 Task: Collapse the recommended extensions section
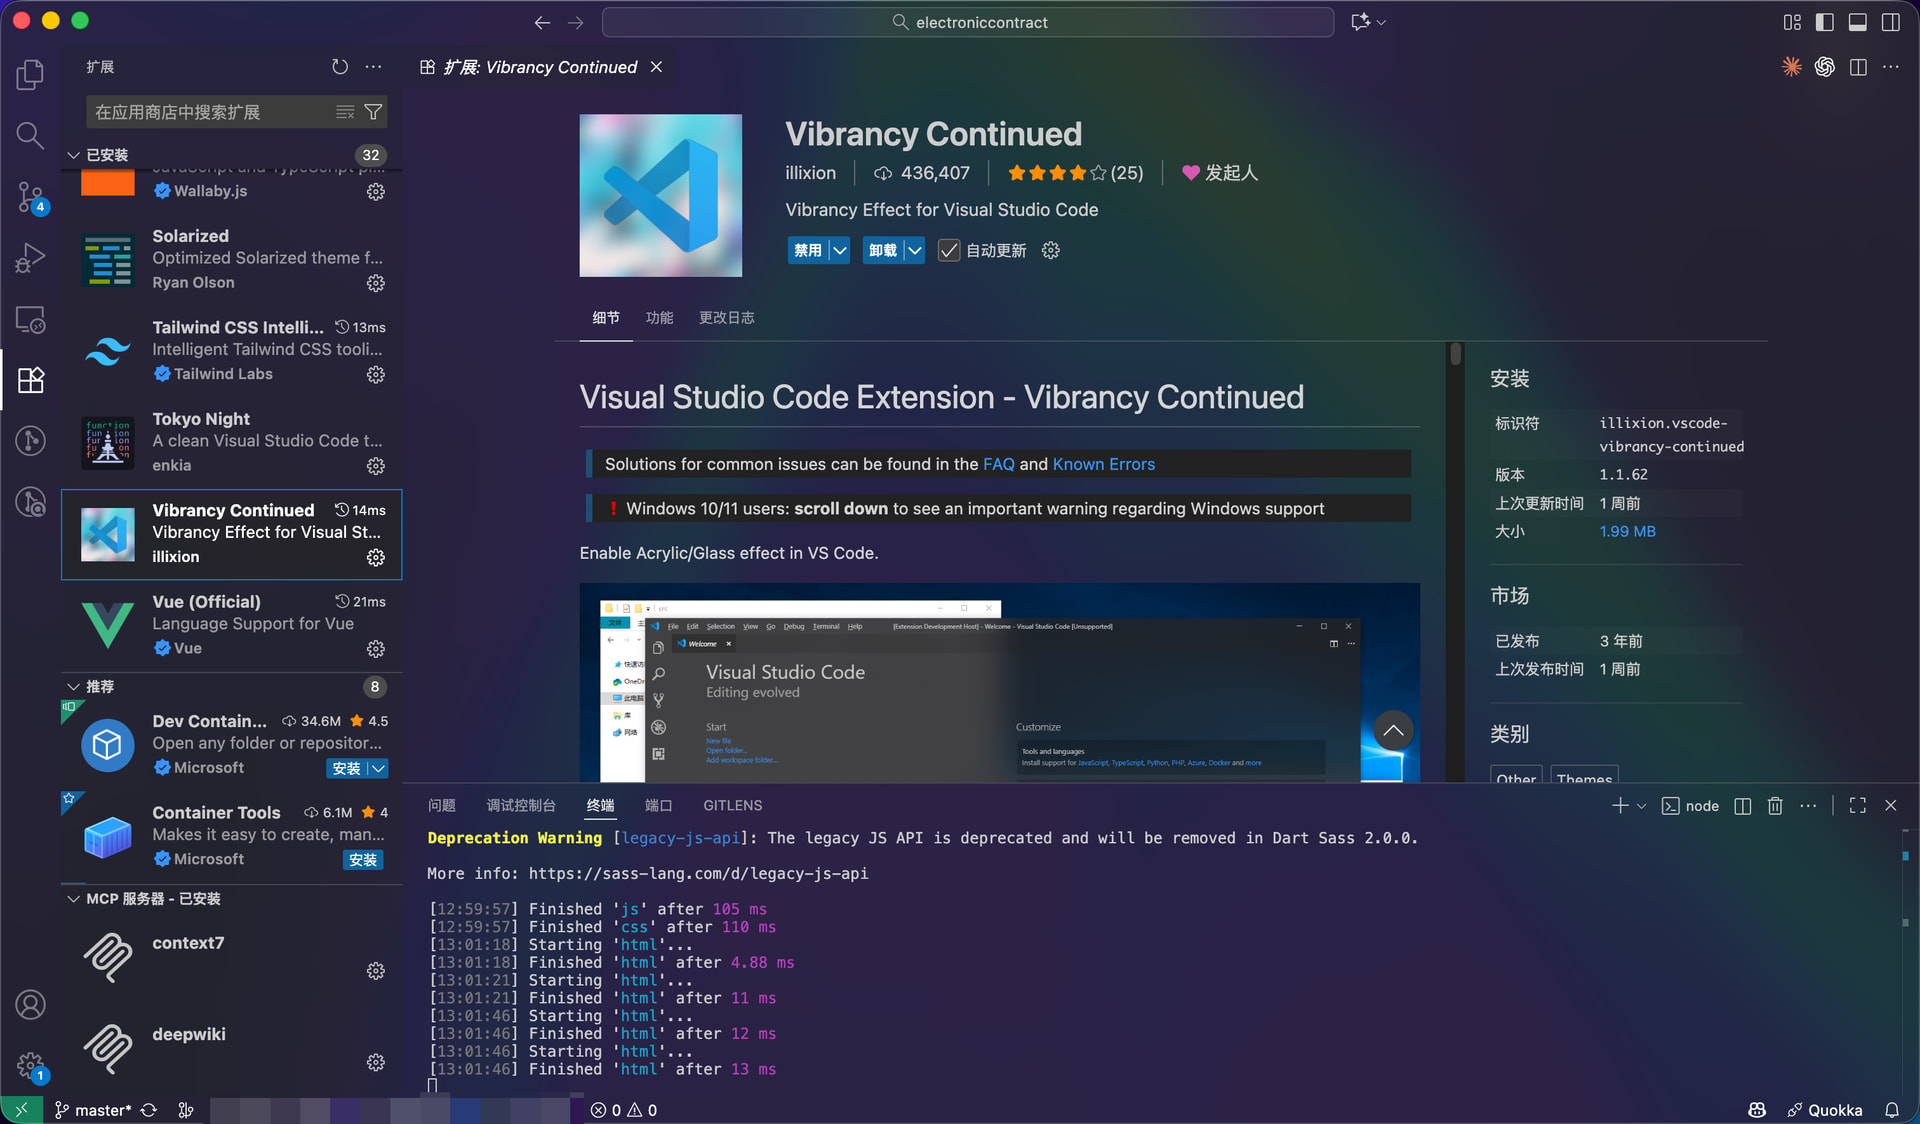(73, 687)
